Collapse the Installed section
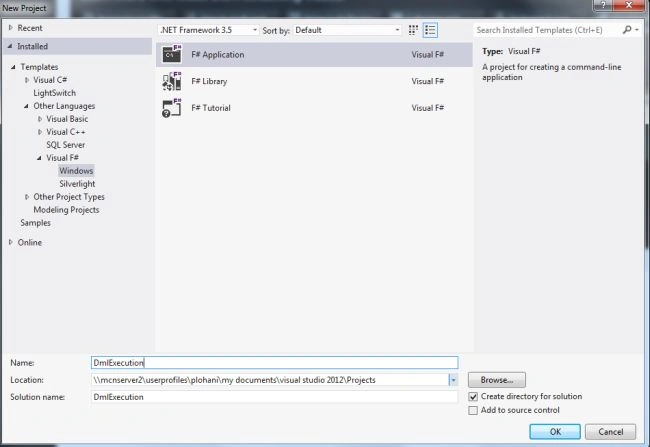The width and height of the screenshot is (650, 447). coord(10,46)
